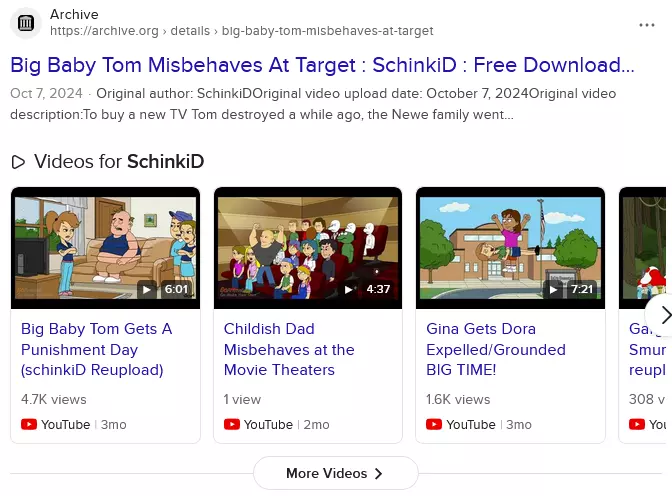Click the 'Oct 7, 2024' result date
672x496 pixels.
click(46, 93)
